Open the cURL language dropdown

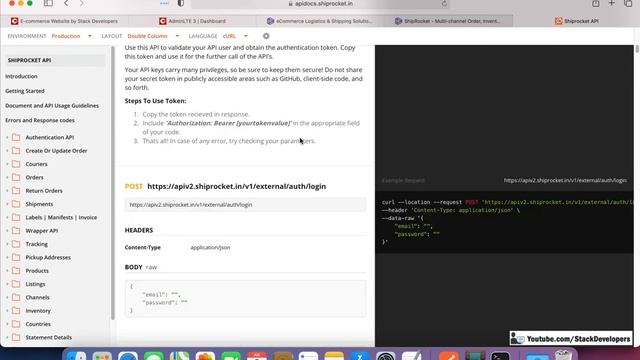(x=235, y=36)
